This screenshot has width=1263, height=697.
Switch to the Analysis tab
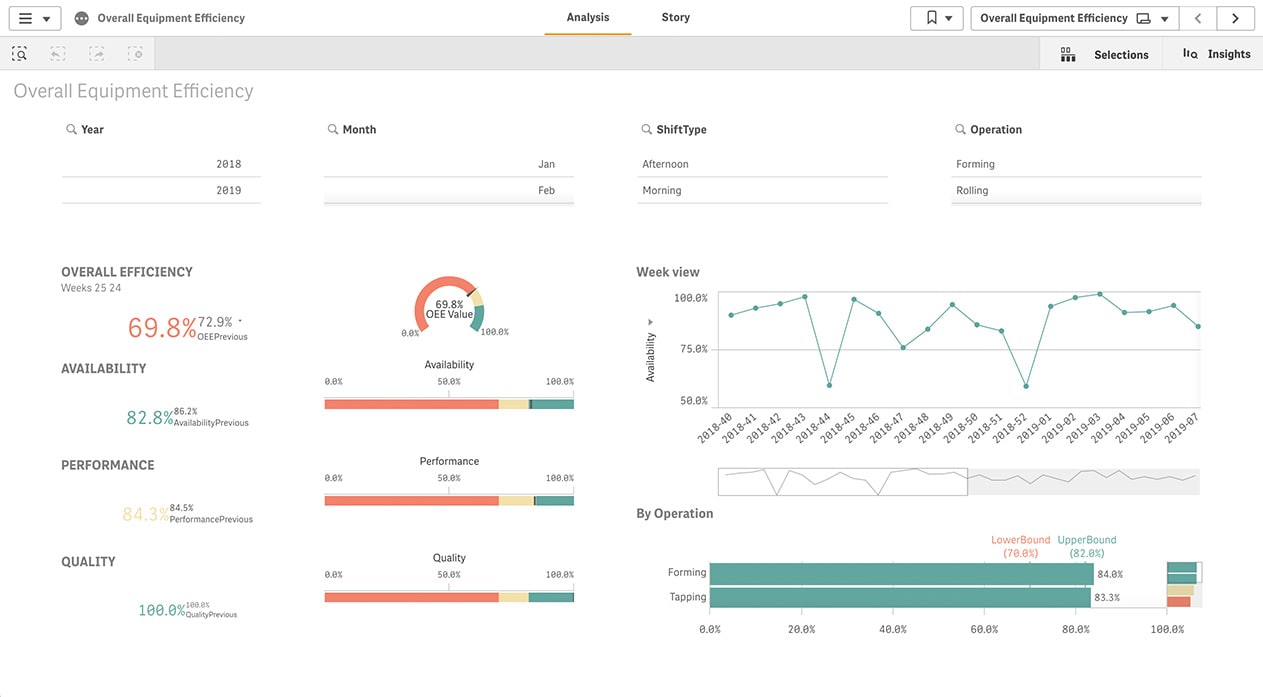pos(587,17)
